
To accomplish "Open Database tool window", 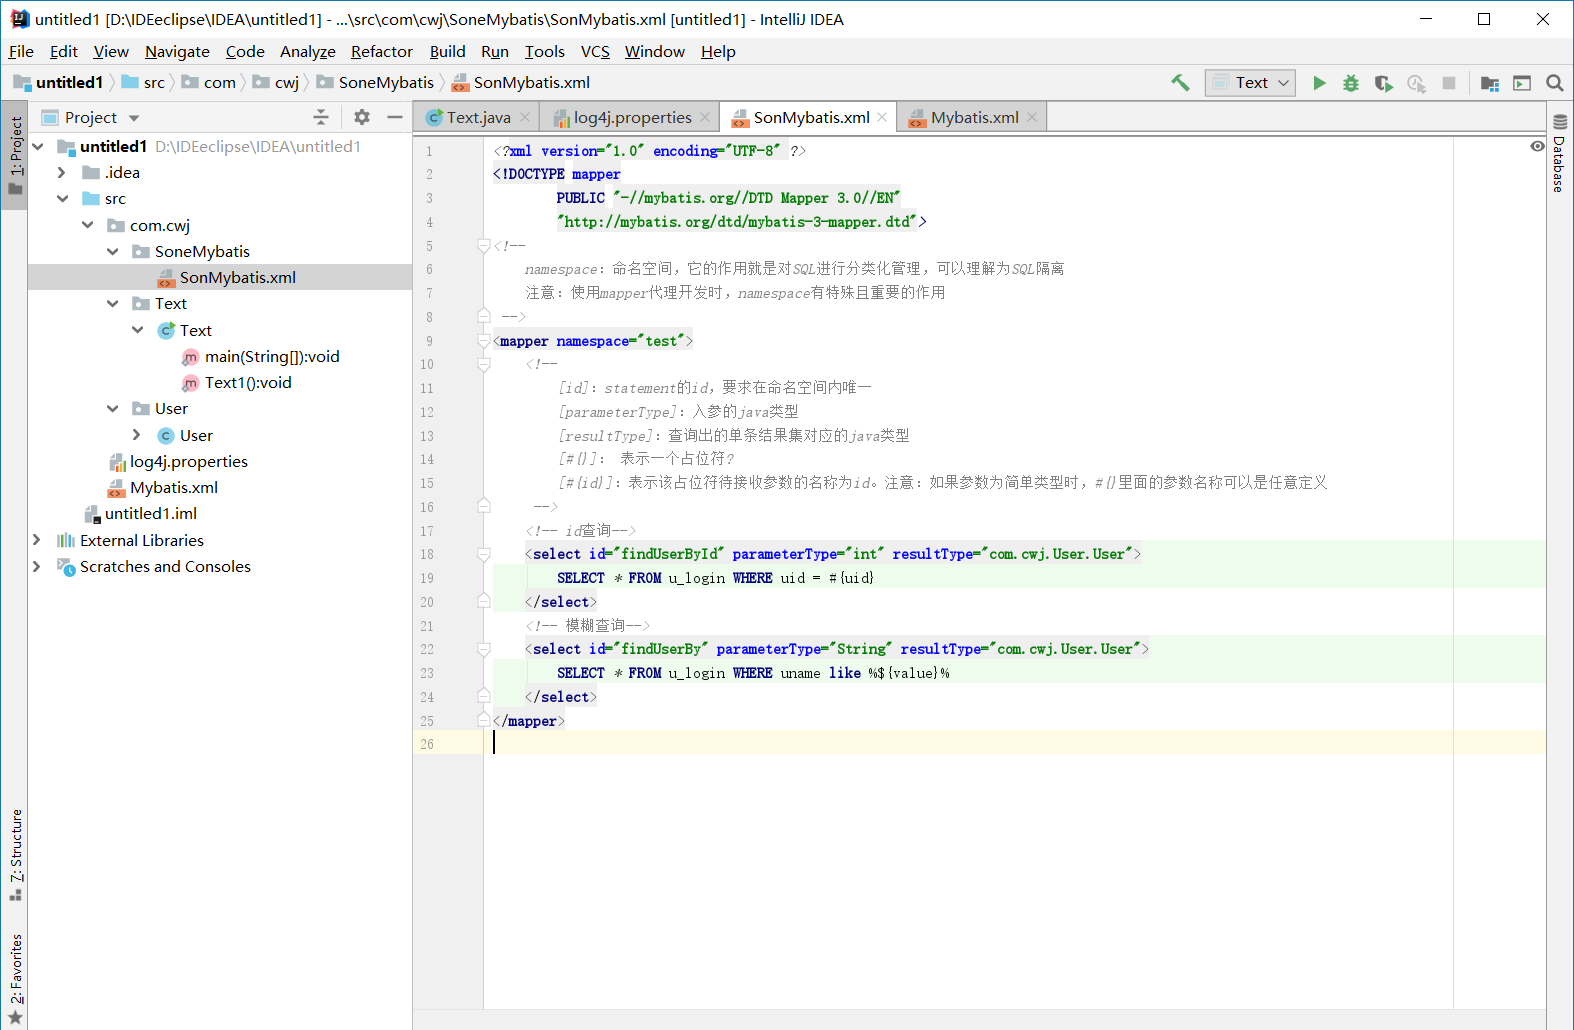I will [x=1559, y=153].
